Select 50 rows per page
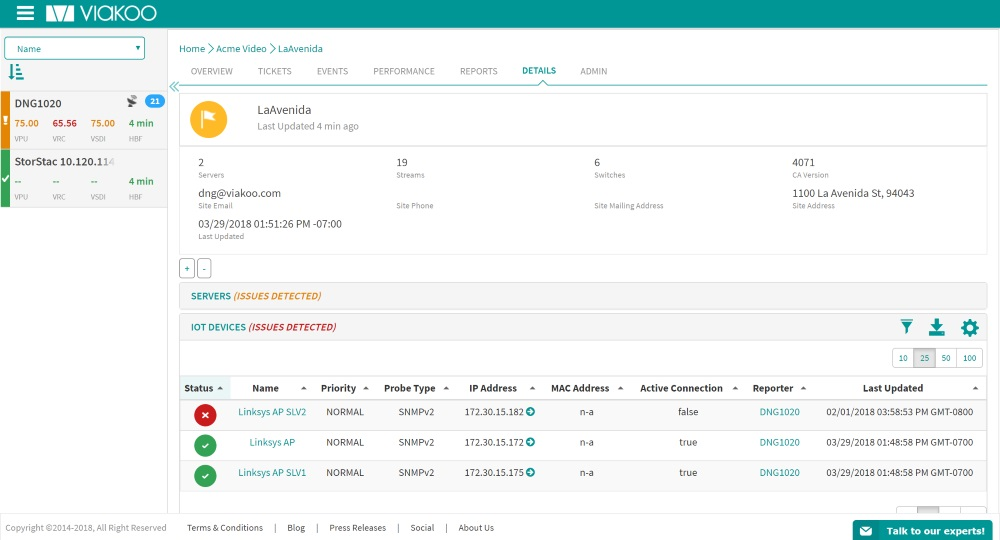This screenshot has width=1000, height=540. coord(945,358)
